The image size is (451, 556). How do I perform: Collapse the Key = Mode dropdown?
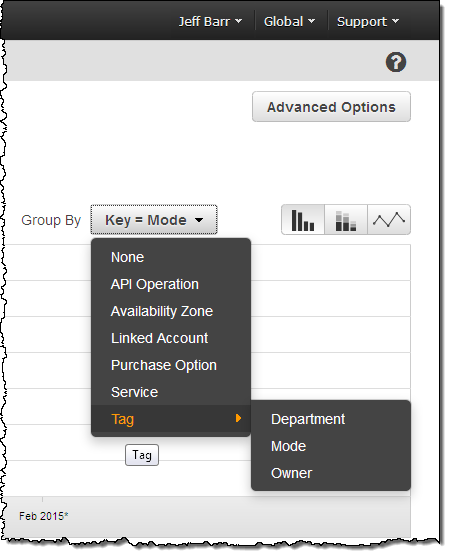(154, 220)
